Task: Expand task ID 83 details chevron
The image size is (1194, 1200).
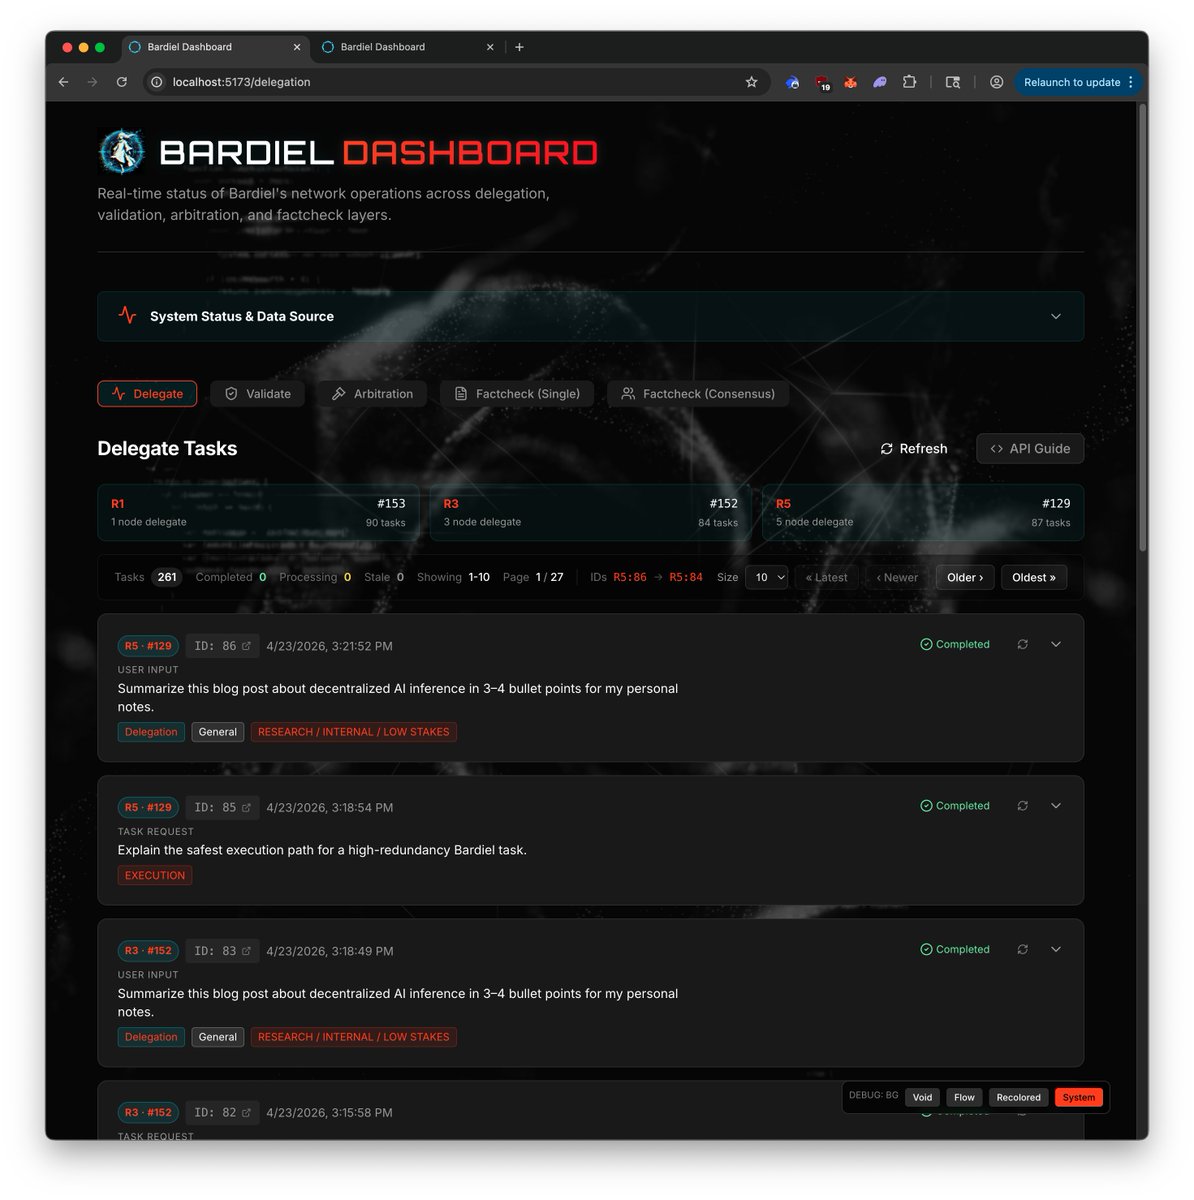Action: coord(1056,949)
